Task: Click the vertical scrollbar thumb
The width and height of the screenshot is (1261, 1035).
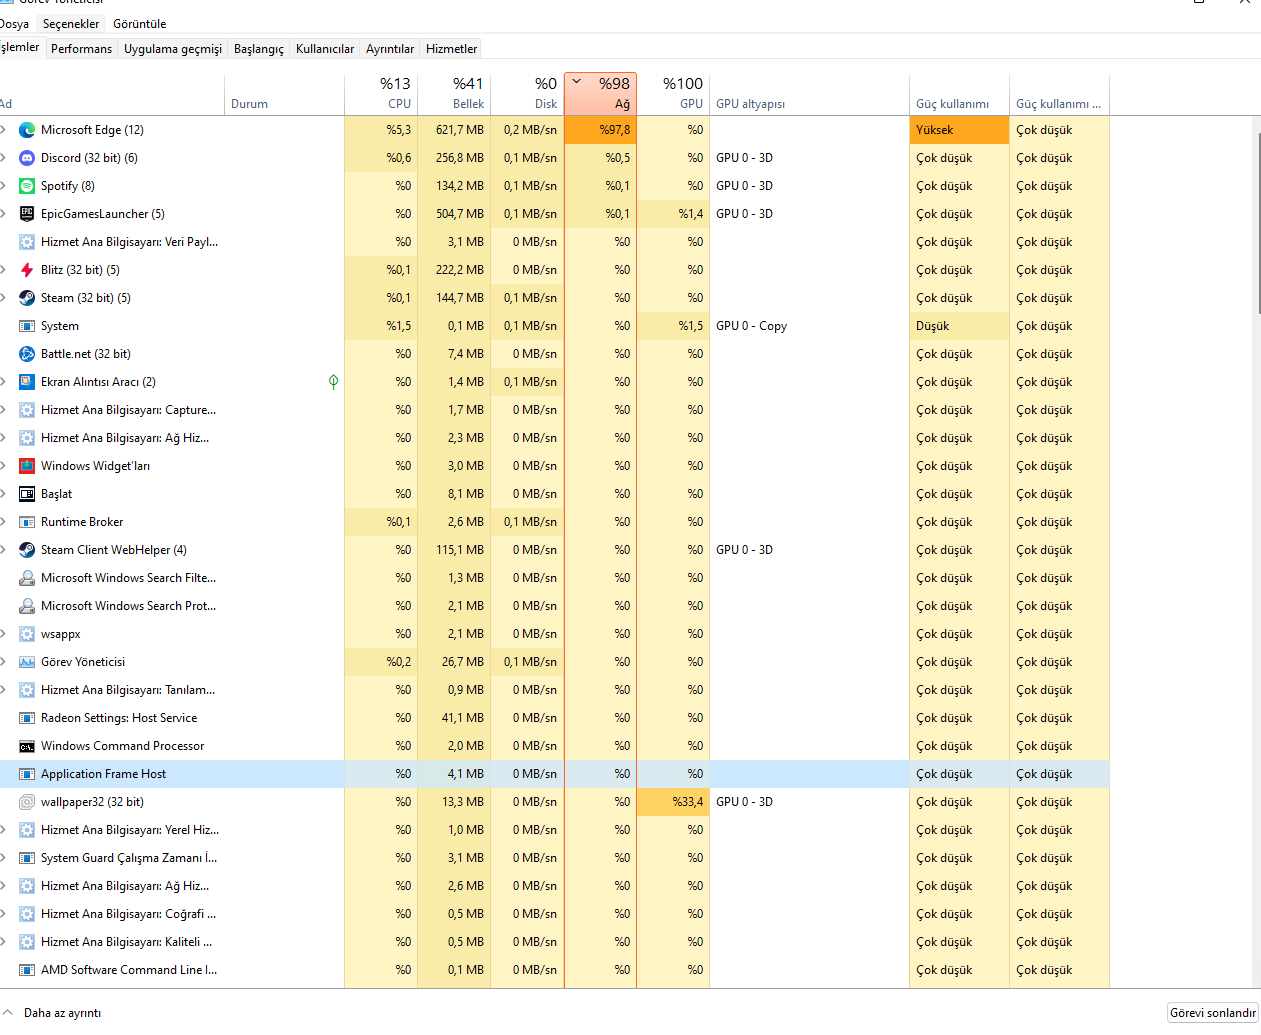Action: [x=1257, y=221]
